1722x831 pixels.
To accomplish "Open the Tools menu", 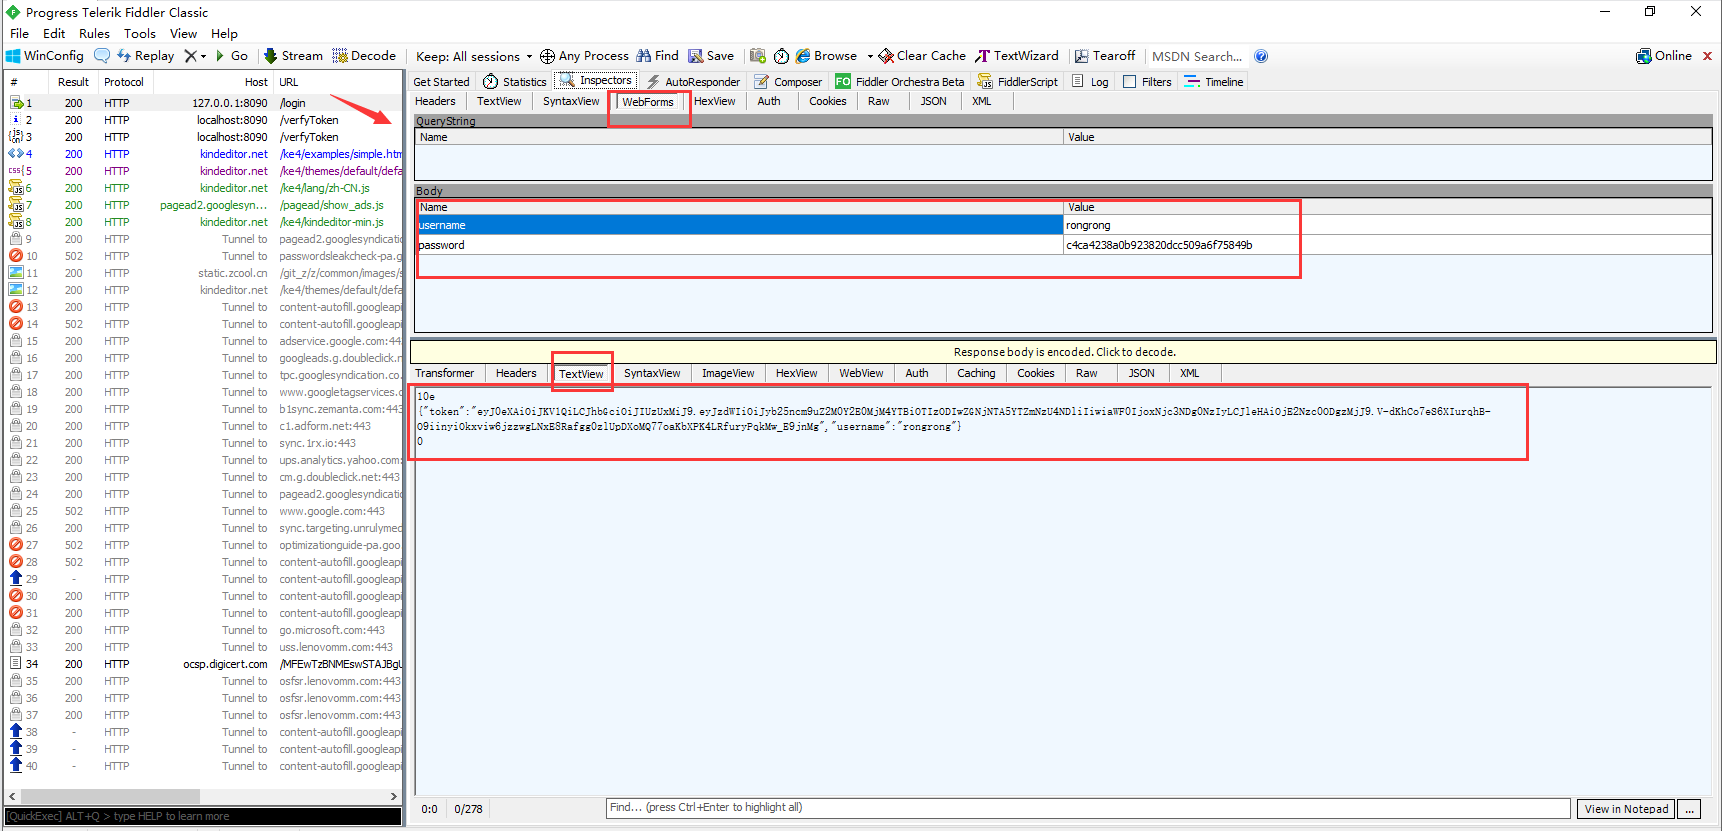I will (x=140, y=33).
